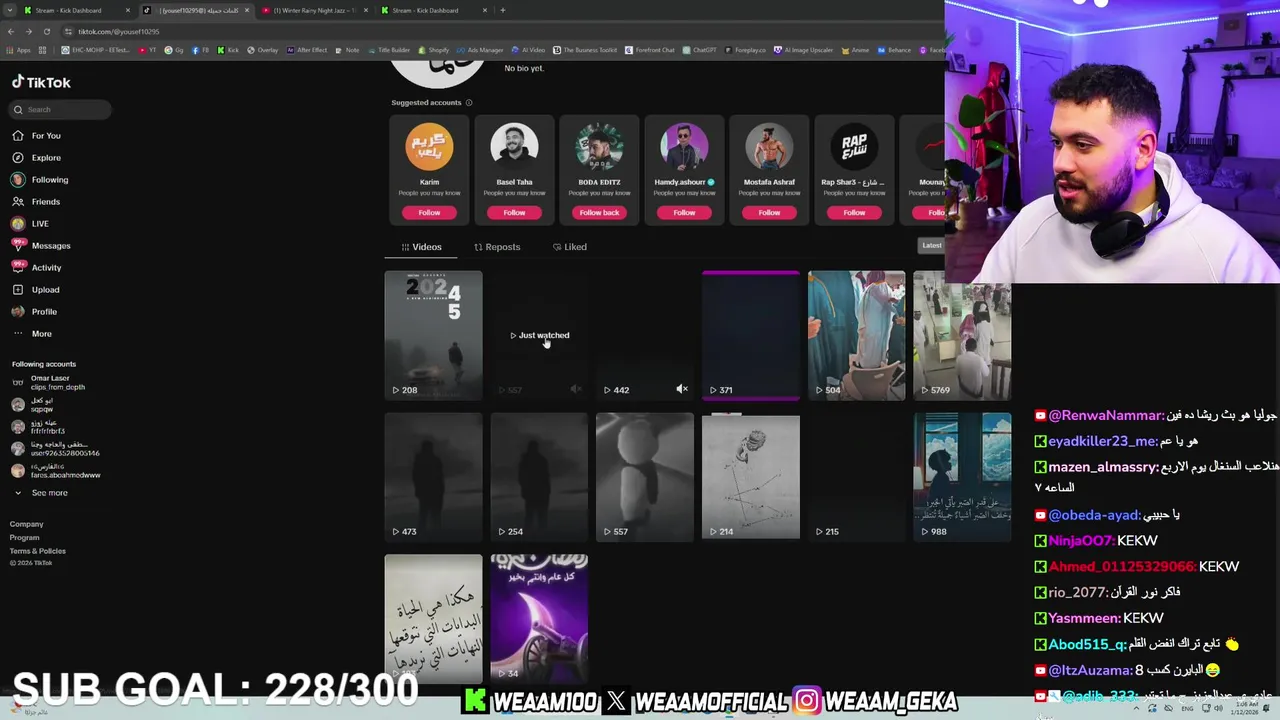Click the browser back arrow

11,31
